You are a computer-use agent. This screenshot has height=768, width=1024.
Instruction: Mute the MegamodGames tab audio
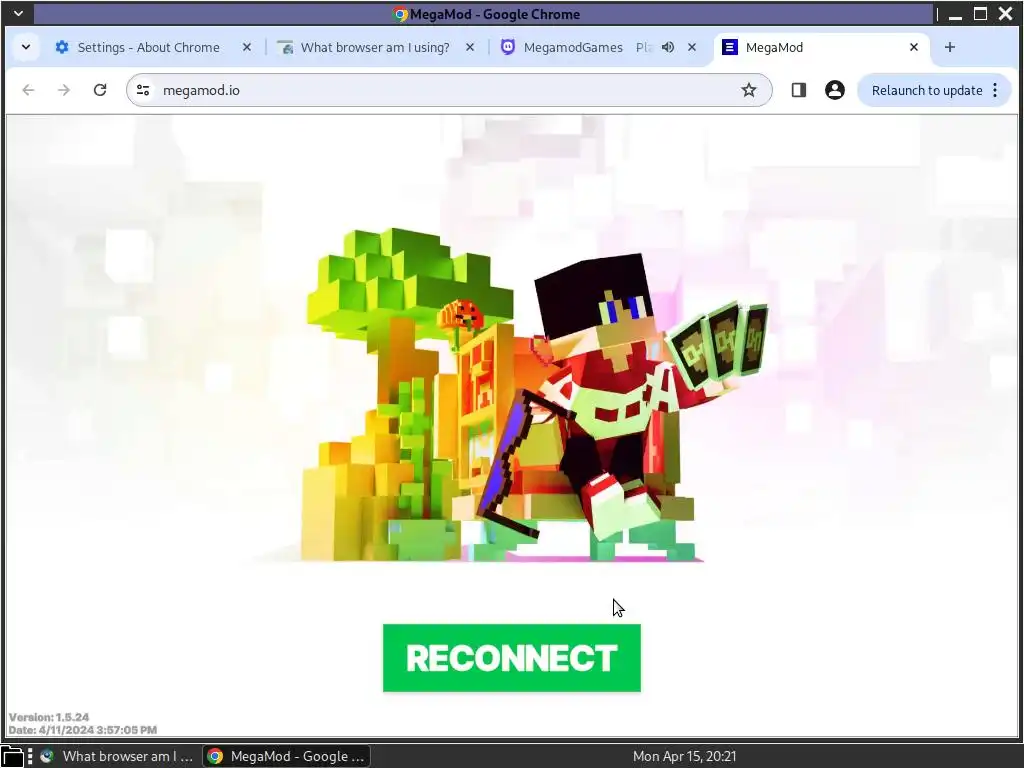point(667,47)
